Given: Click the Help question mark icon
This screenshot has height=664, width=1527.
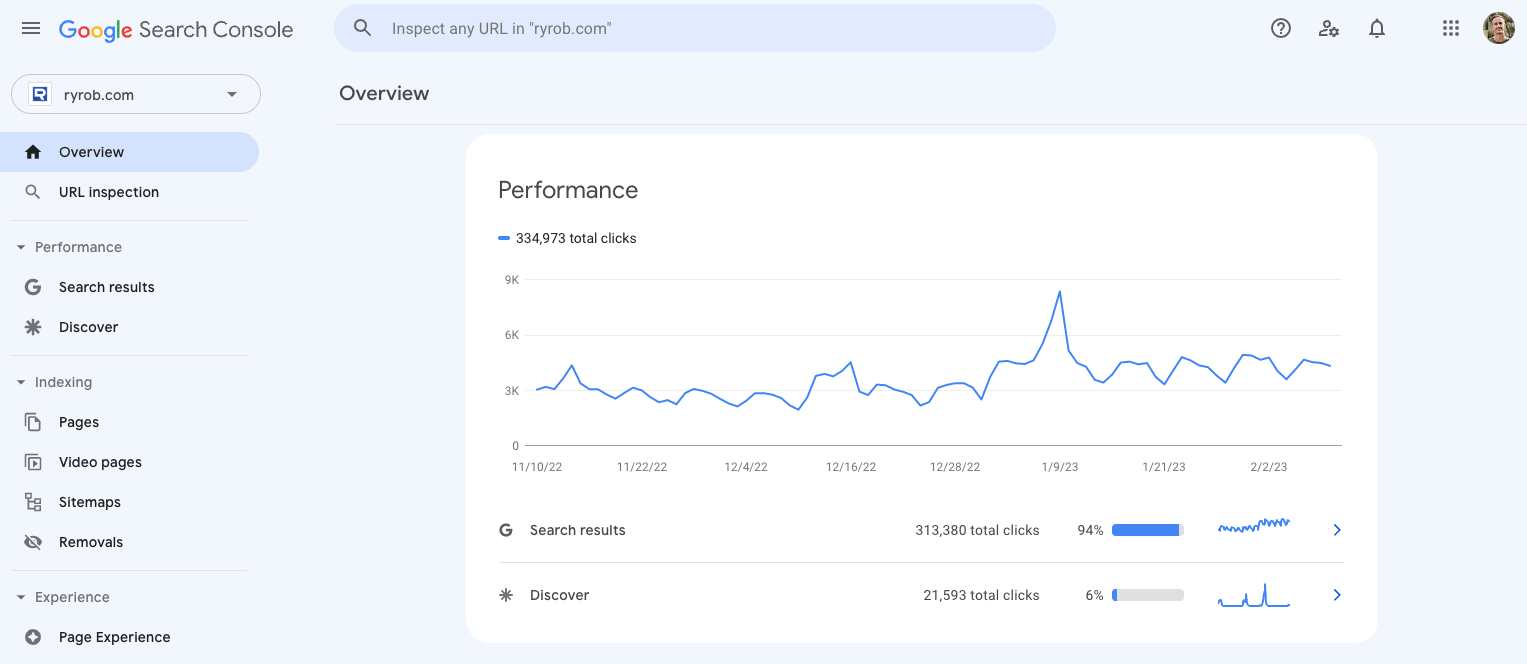Looking at the screenshot, I should (1281, 29).
